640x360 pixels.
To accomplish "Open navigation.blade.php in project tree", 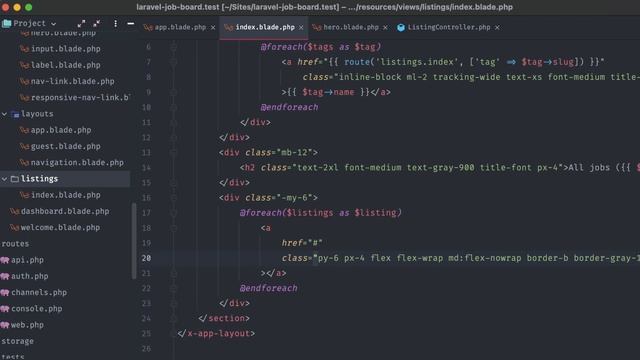I will (77, 162).
